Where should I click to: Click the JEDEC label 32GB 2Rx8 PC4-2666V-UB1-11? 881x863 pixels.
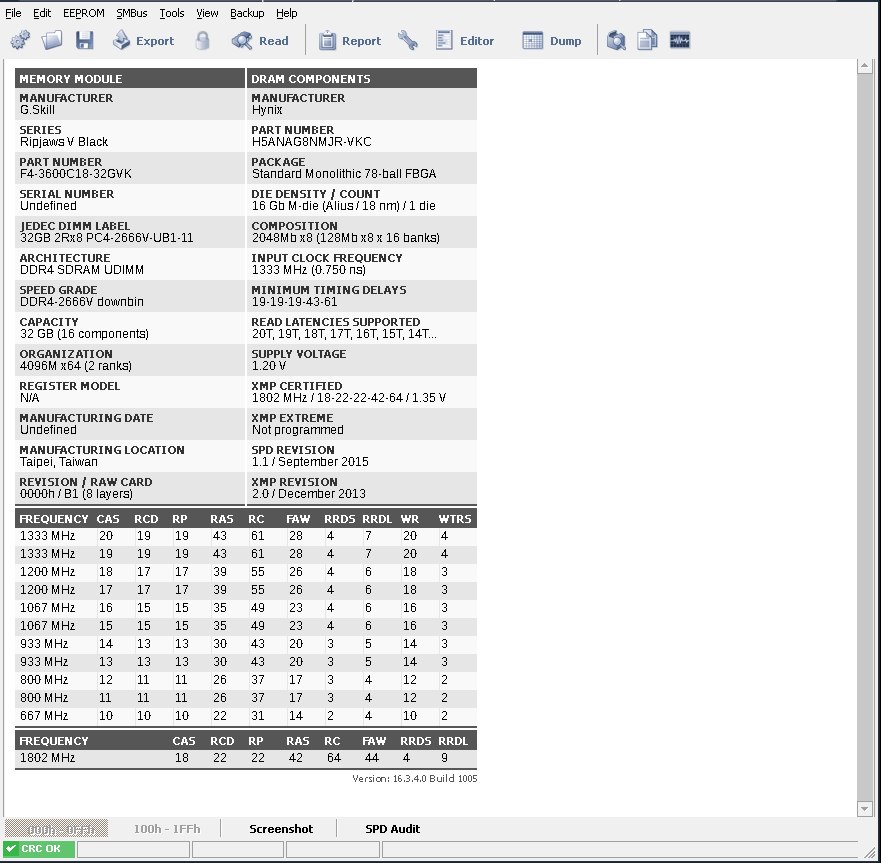point(106,238)
